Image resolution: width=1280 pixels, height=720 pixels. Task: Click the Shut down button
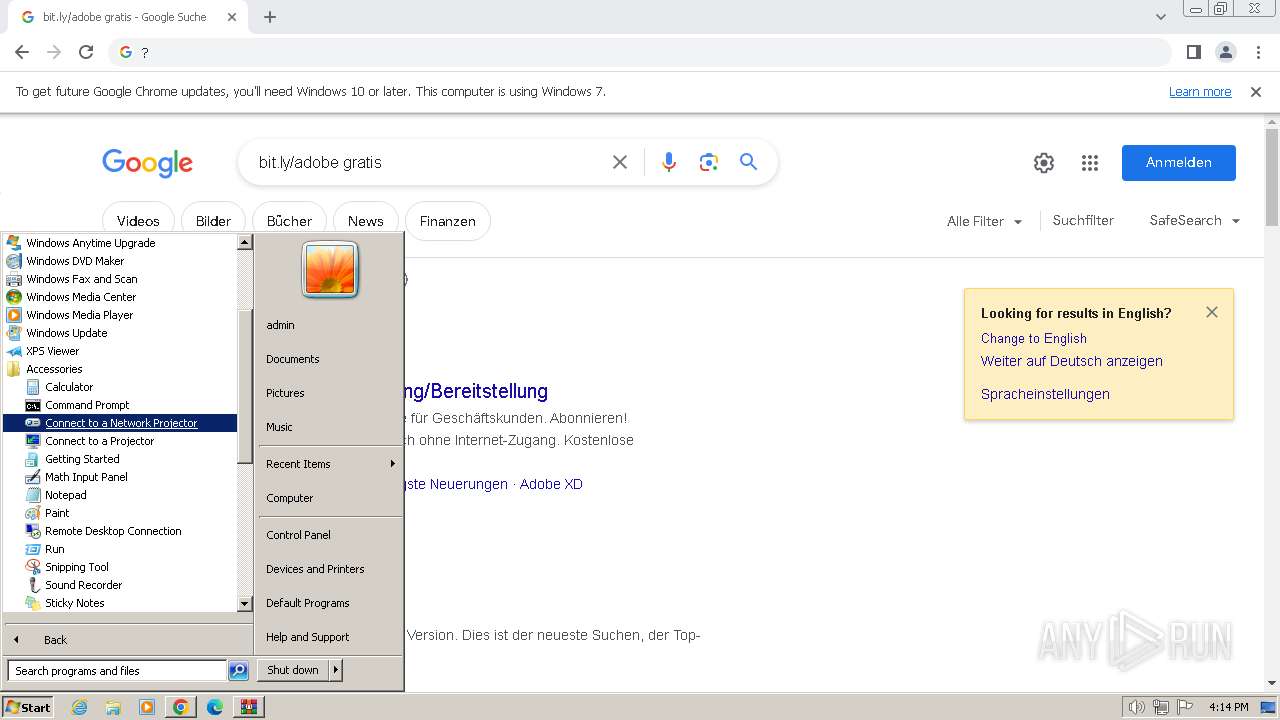293,670
